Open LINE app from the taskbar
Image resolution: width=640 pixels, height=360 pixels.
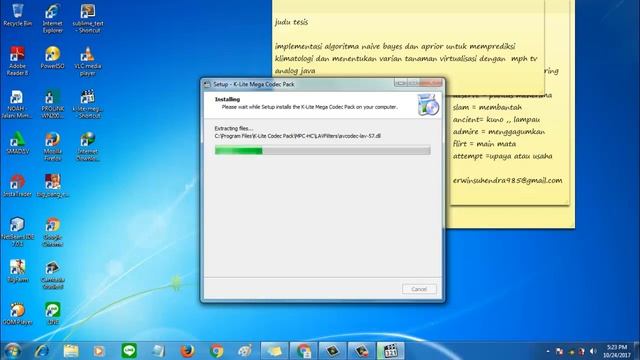click(x=129, y=351)
